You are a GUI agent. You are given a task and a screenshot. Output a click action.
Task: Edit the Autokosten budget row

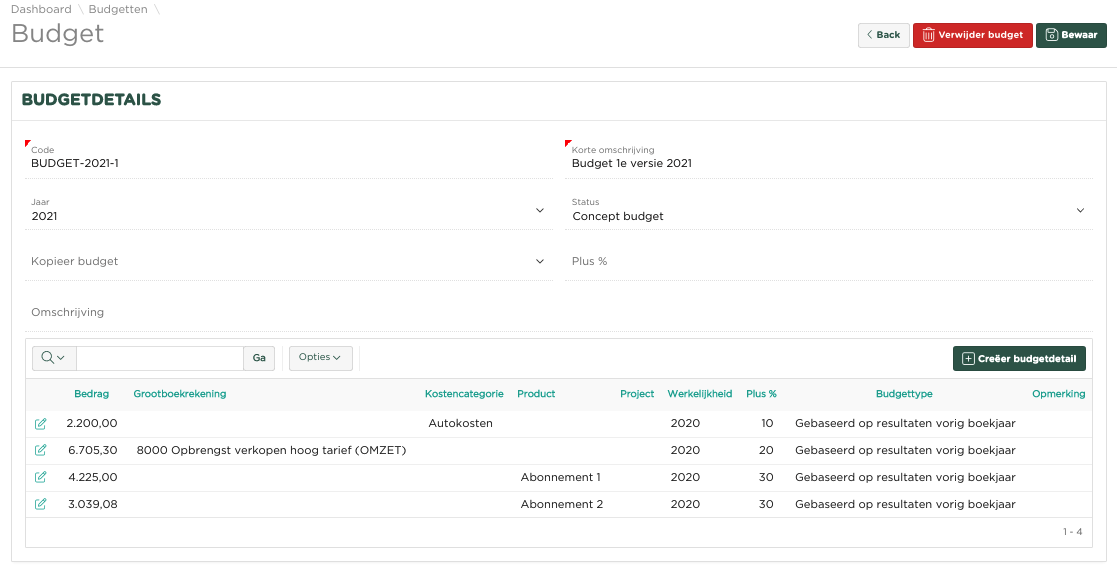(40, 424)
